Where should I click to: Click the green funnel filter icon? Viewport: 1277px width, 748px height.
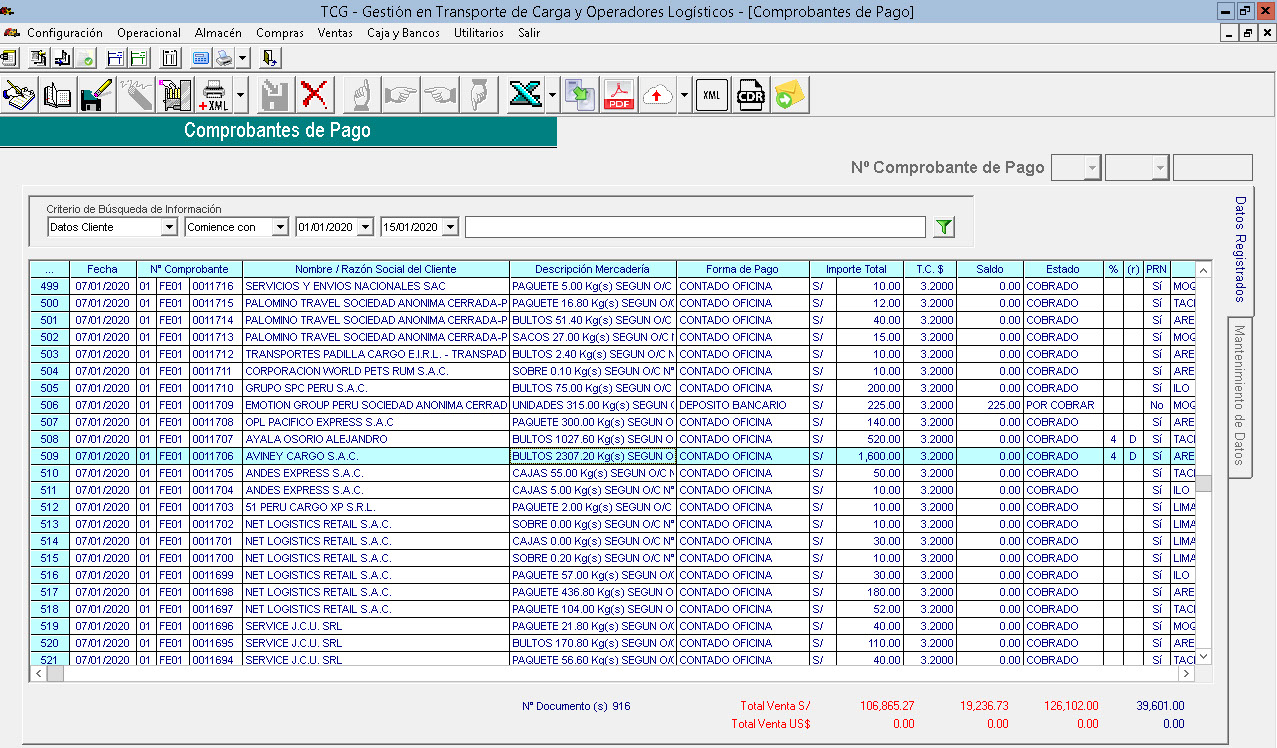click(943, 227)
